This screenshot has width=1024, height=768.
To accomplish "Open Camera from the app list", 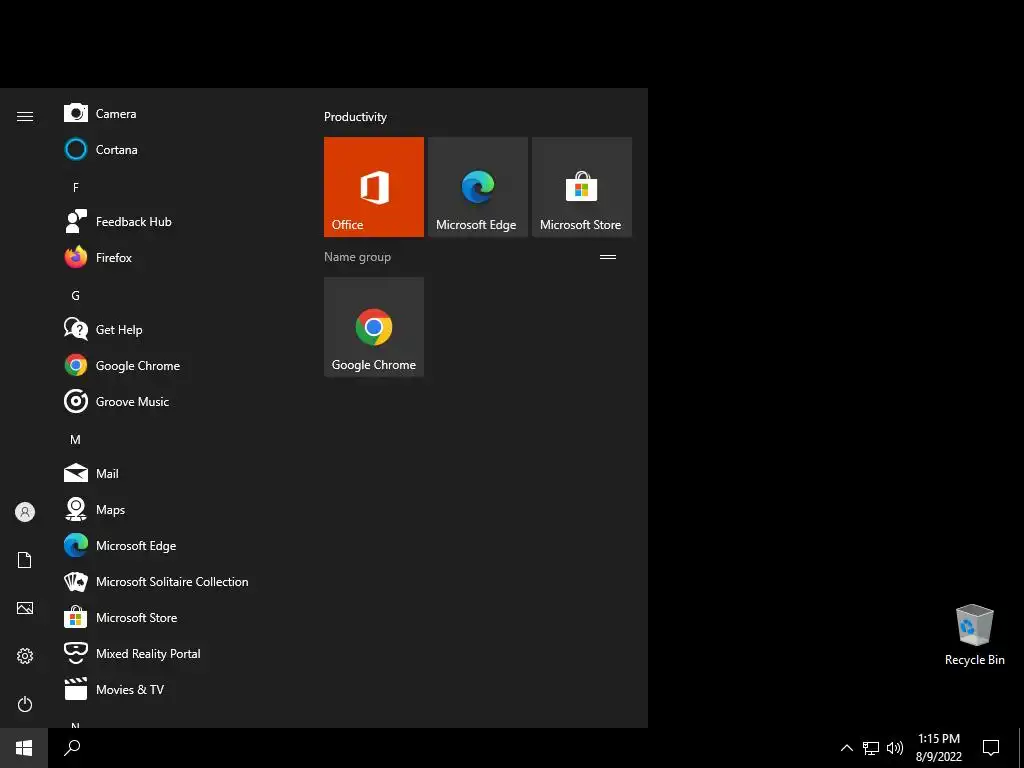I will (176, 114).
